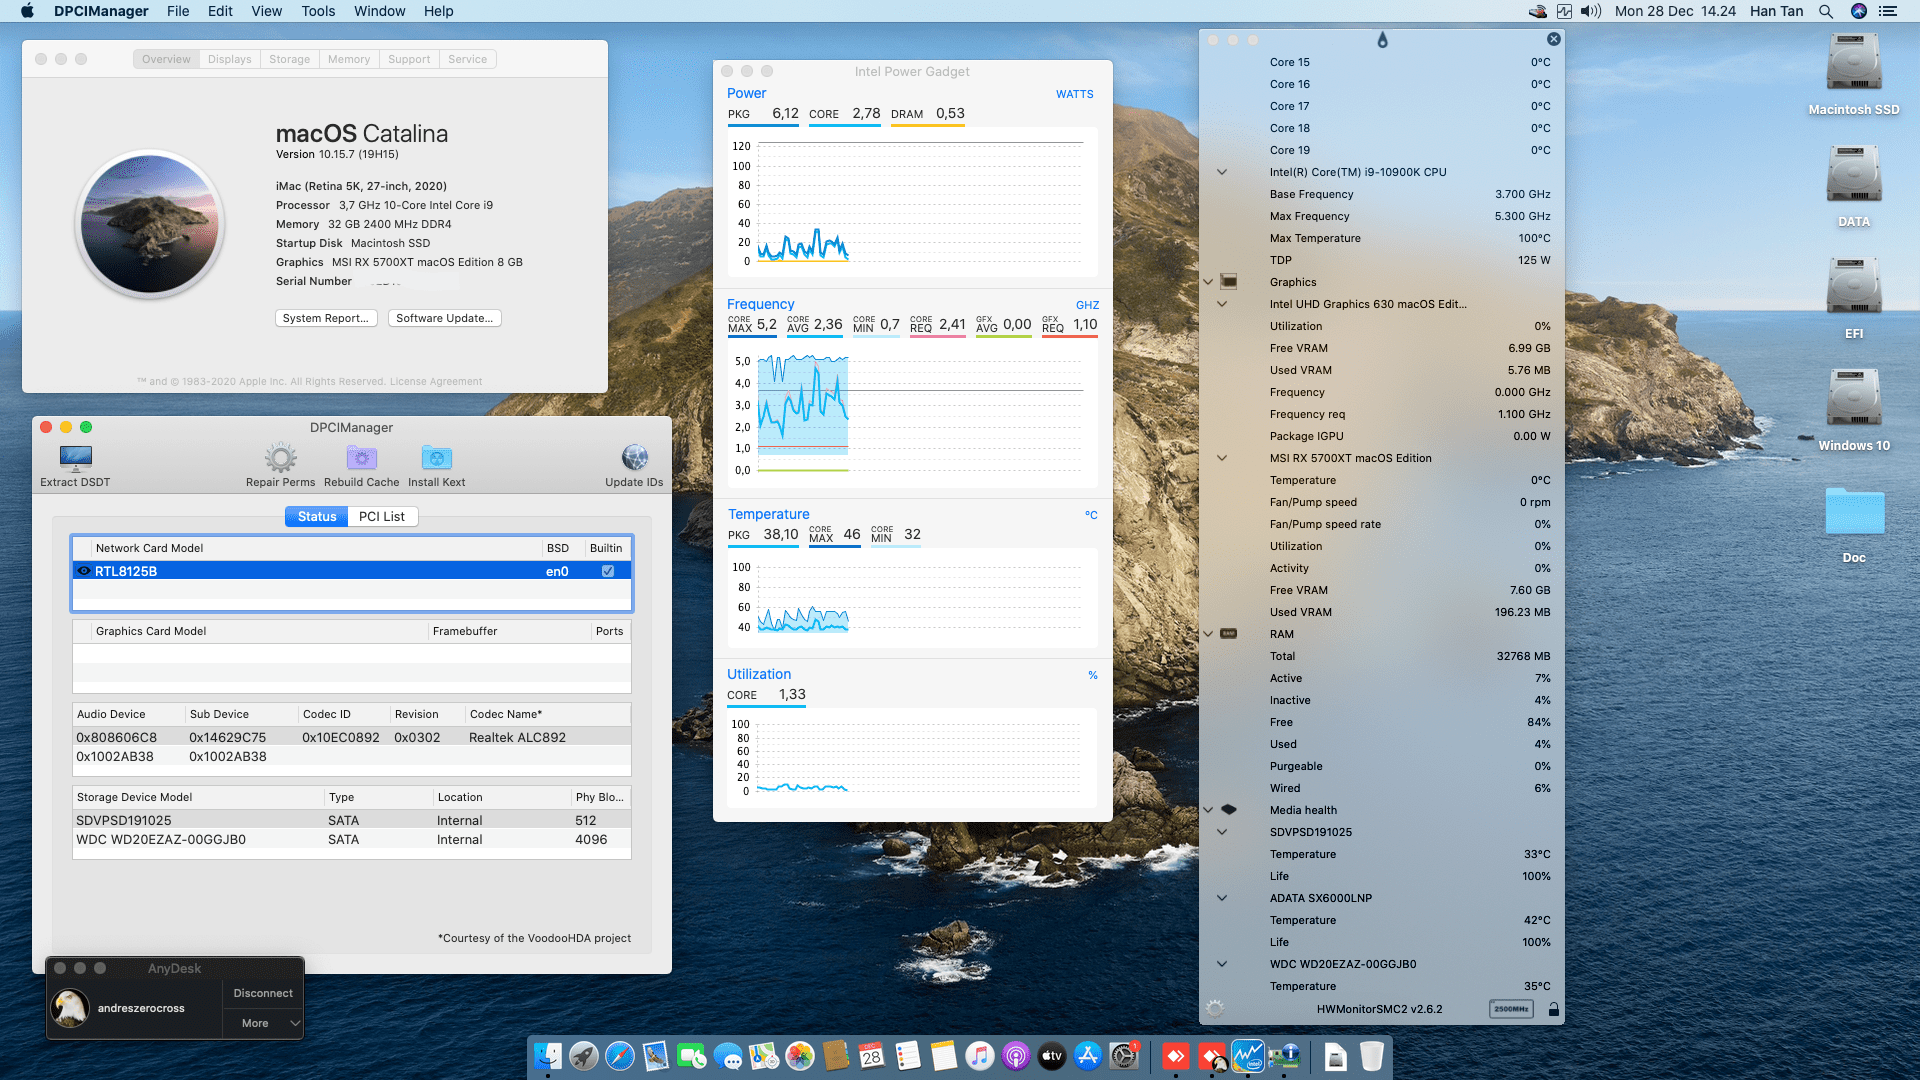Image resolution: width=1920 pixels, height=1080 pixels.
Task: Select the RTL8125B network card row
Action: pos(352,571)
